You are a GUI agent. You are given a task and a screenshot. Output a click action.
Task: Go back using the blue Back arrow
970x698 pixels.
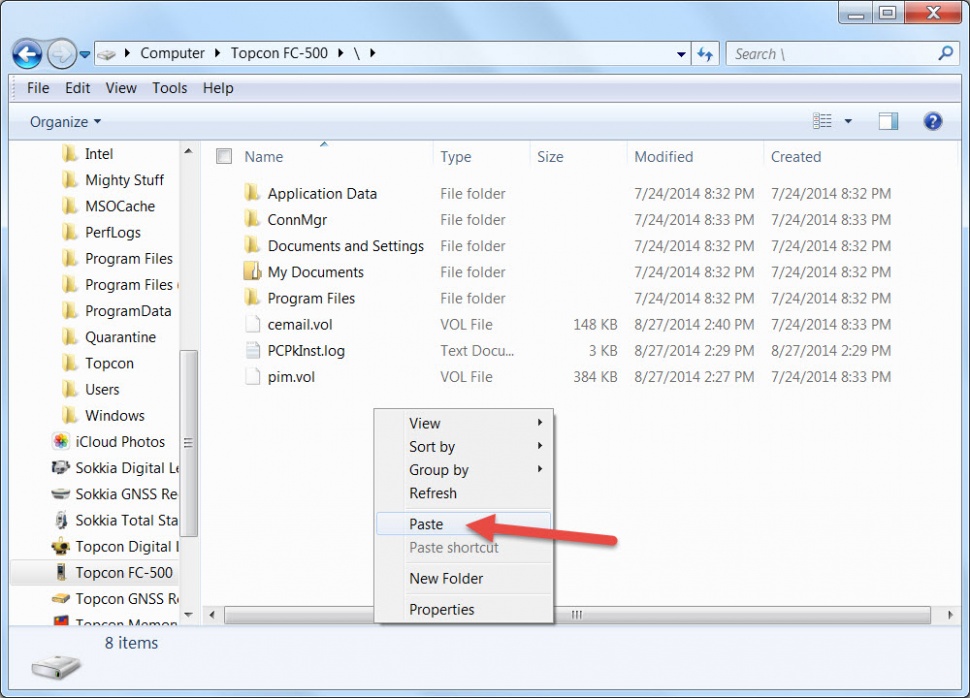coord(27,54)
